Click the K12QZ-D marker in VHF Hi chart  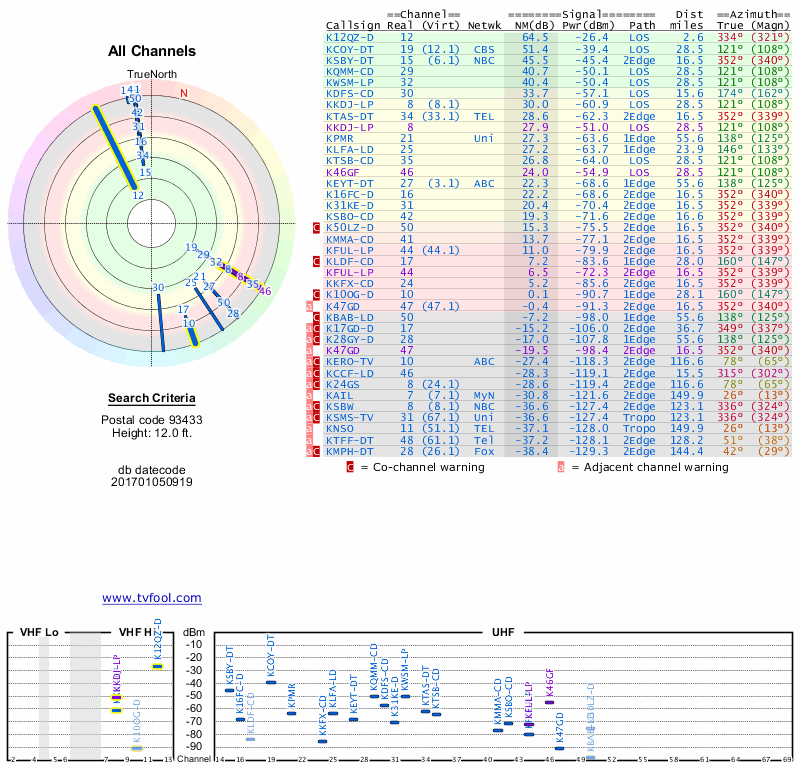click(x=157, y=666)
